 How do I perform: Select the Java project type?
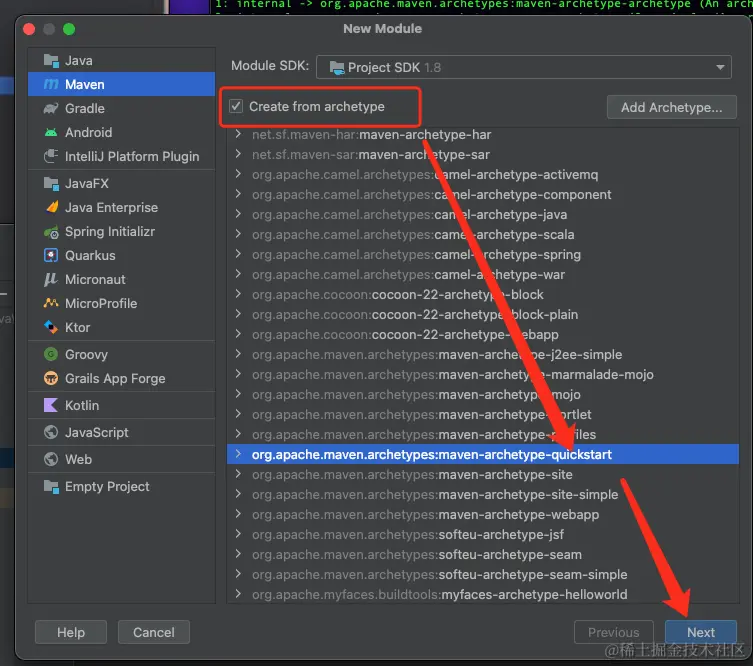tap(121, 61)
